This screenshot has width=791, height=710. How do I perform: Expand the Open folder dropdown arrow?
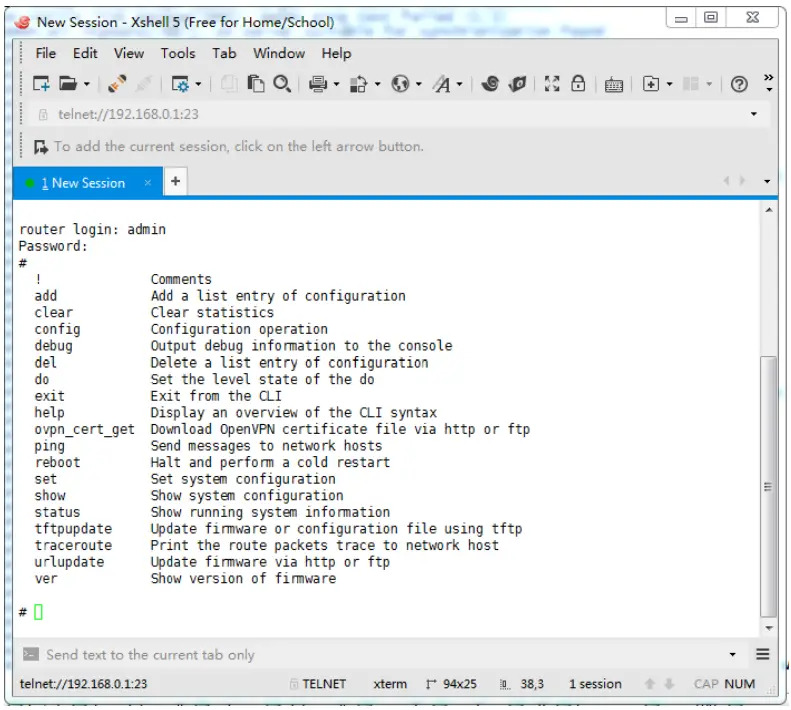point(87,85)
